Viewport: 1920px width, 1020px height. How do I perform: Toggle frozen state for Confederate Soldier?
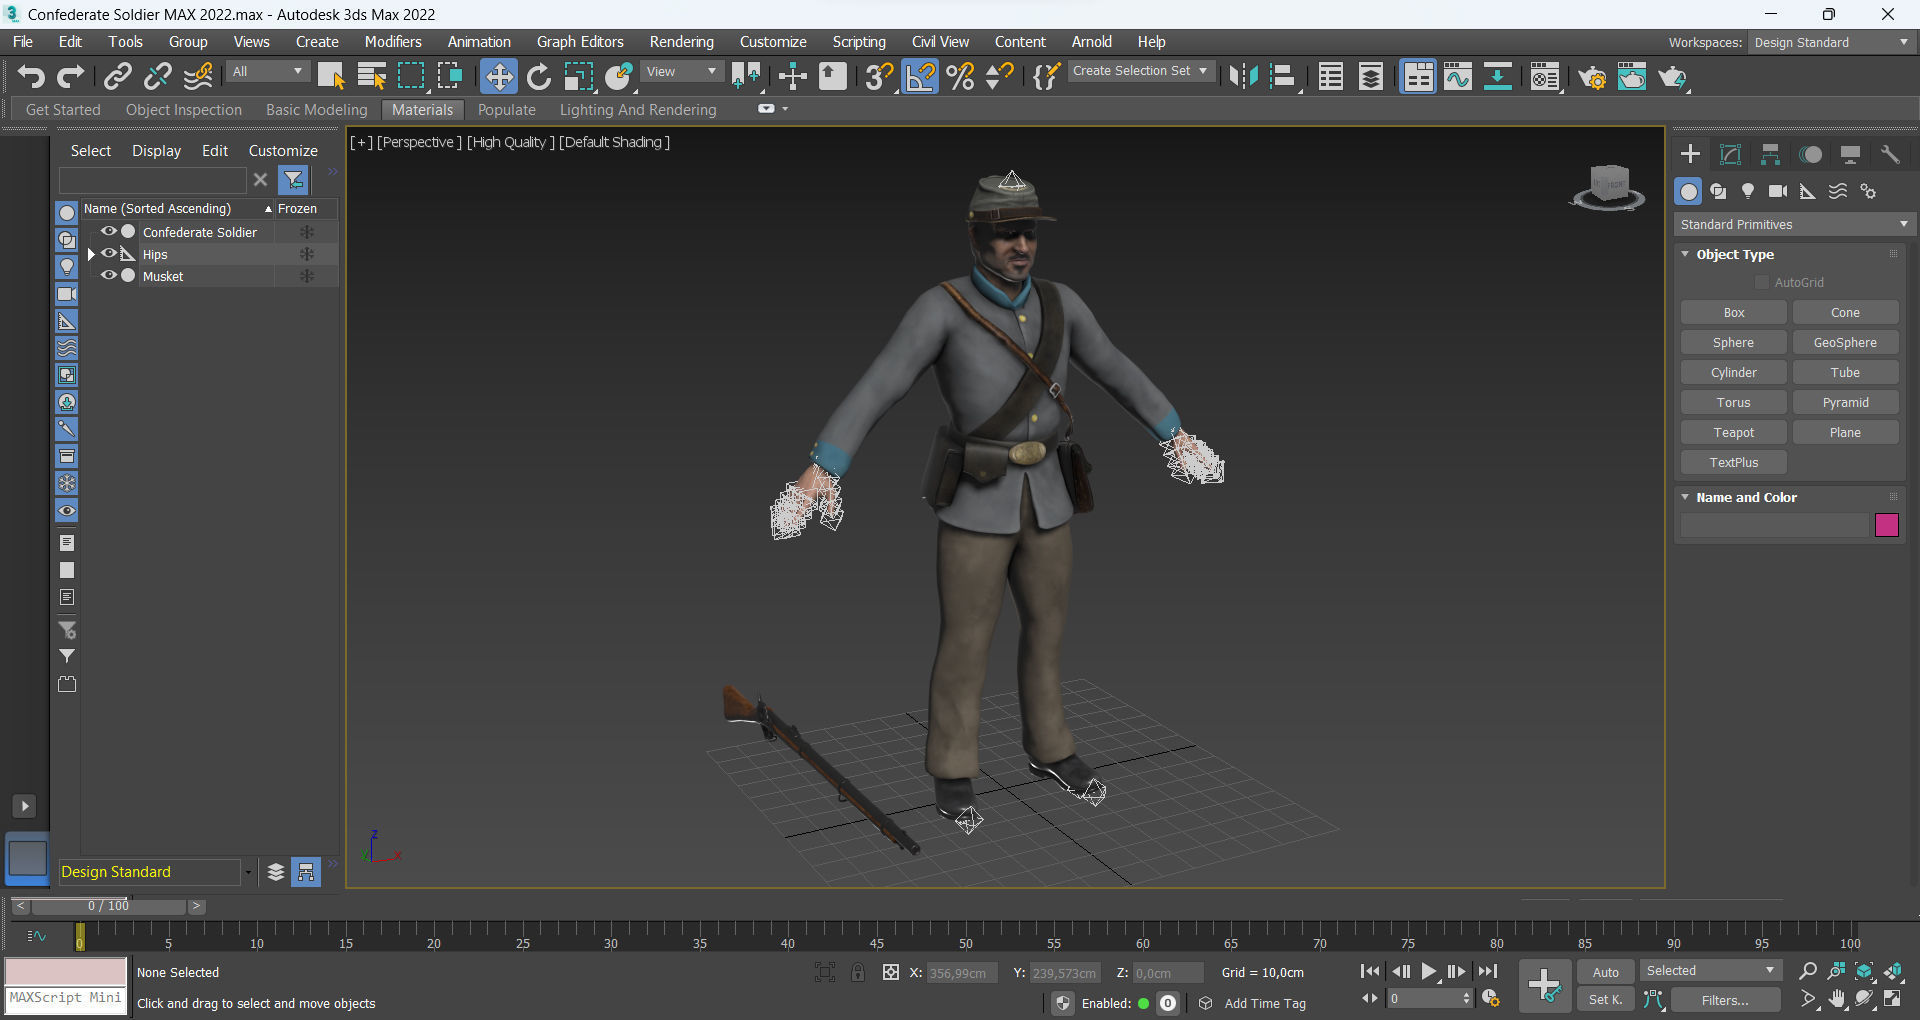coord(307,232)
